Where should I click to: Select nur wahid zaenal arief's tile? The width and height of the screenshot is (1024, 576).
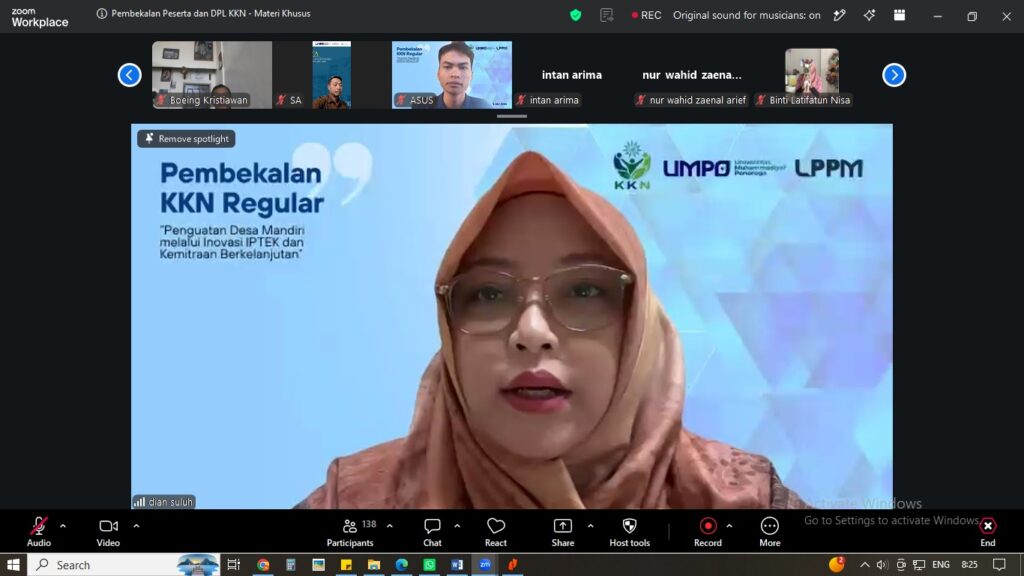click(x=692, y=74)
